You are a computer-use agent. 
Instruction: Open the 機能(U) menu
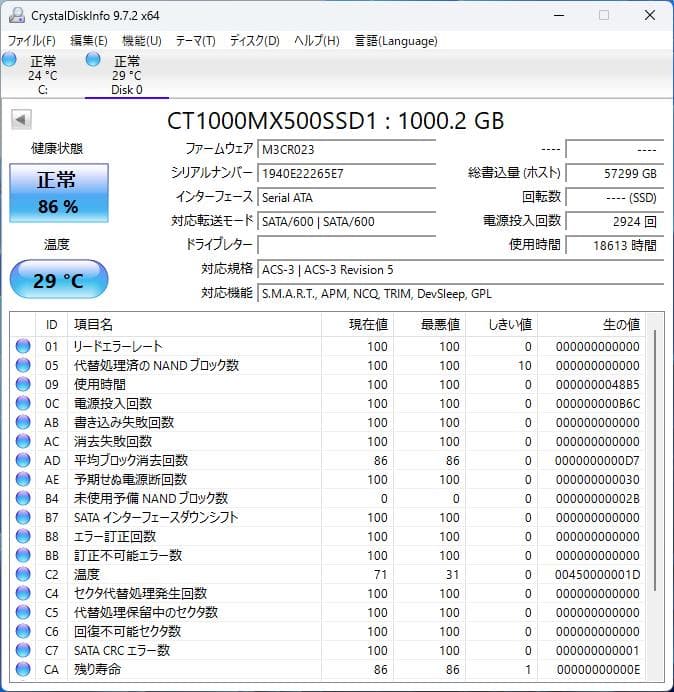click(x=142, y=41)
